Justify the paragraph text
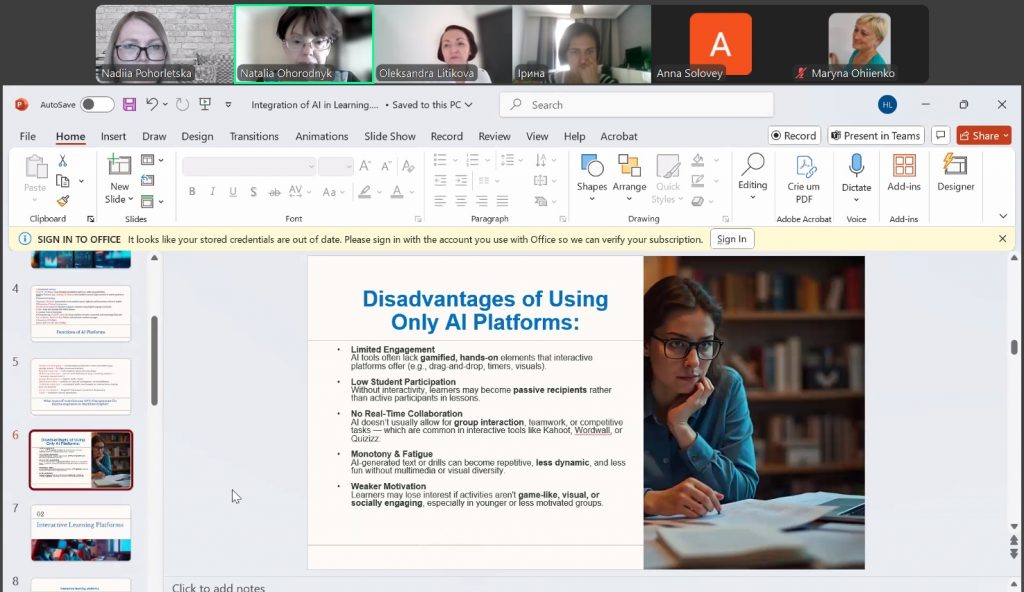Image resolution: width=1024 pixels, height=592 pixels. (502, 201)
